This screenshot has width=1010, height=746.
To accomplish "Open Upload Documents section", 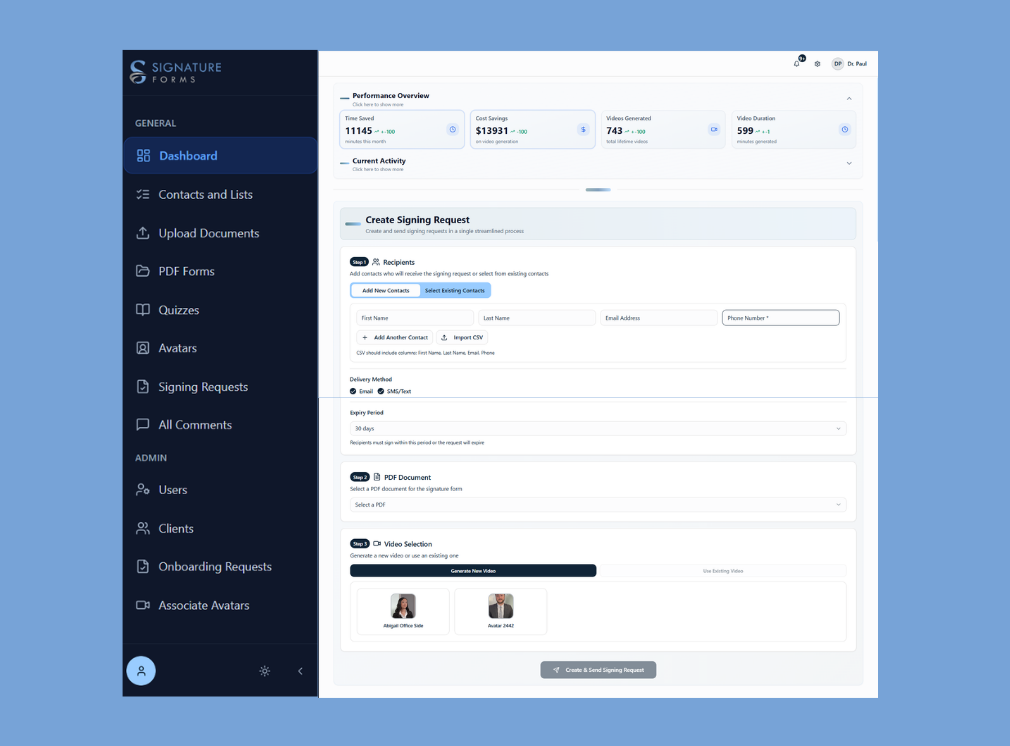I will tap(209, 233).
